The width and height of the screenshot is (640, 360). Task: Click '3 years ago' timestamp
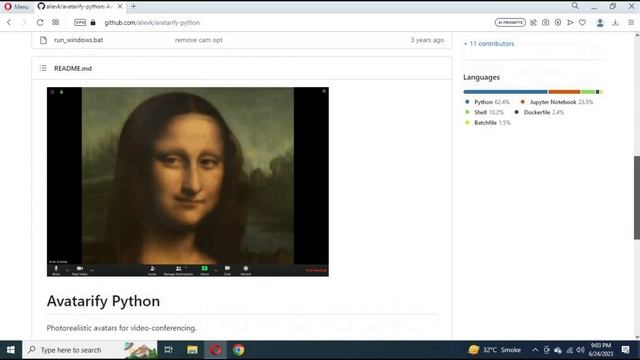coord(427,40)
